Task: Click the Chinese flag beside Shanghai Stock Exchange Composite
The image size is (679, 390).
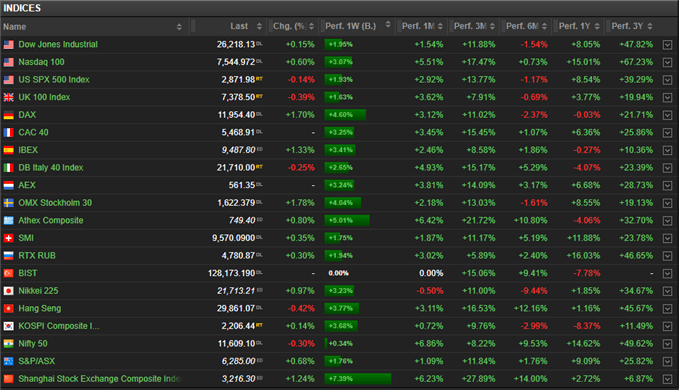Action: 9,379
